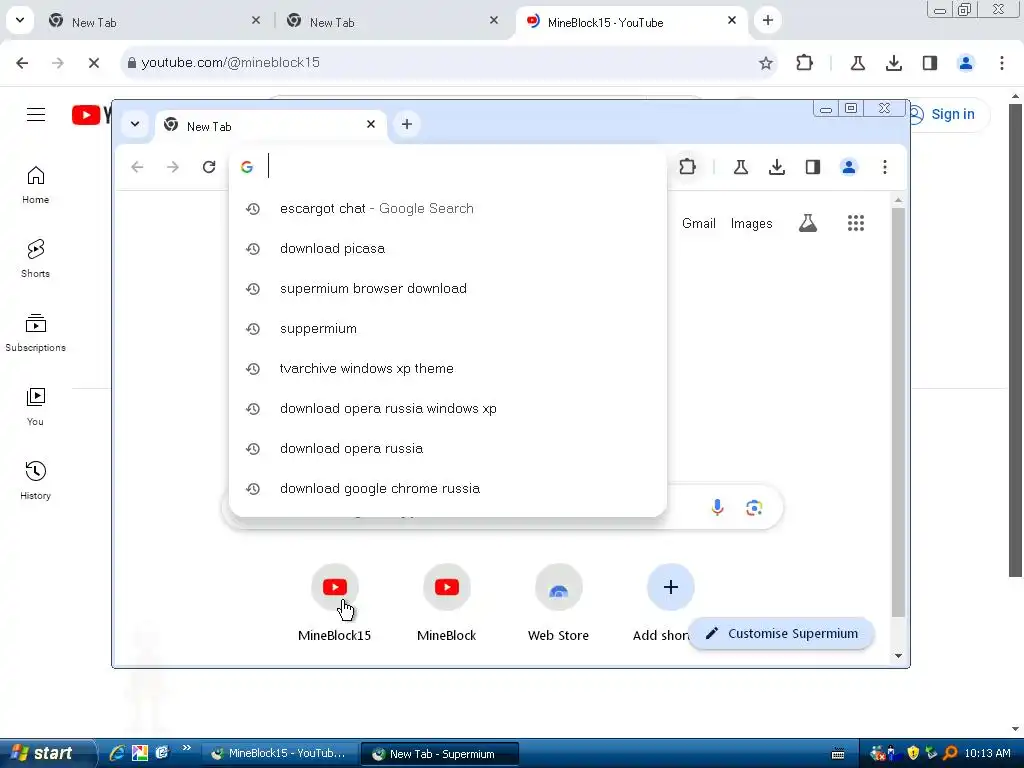Close the second New Tab in back window
This screenshot has height=768, width=1024.
[494, 20]
